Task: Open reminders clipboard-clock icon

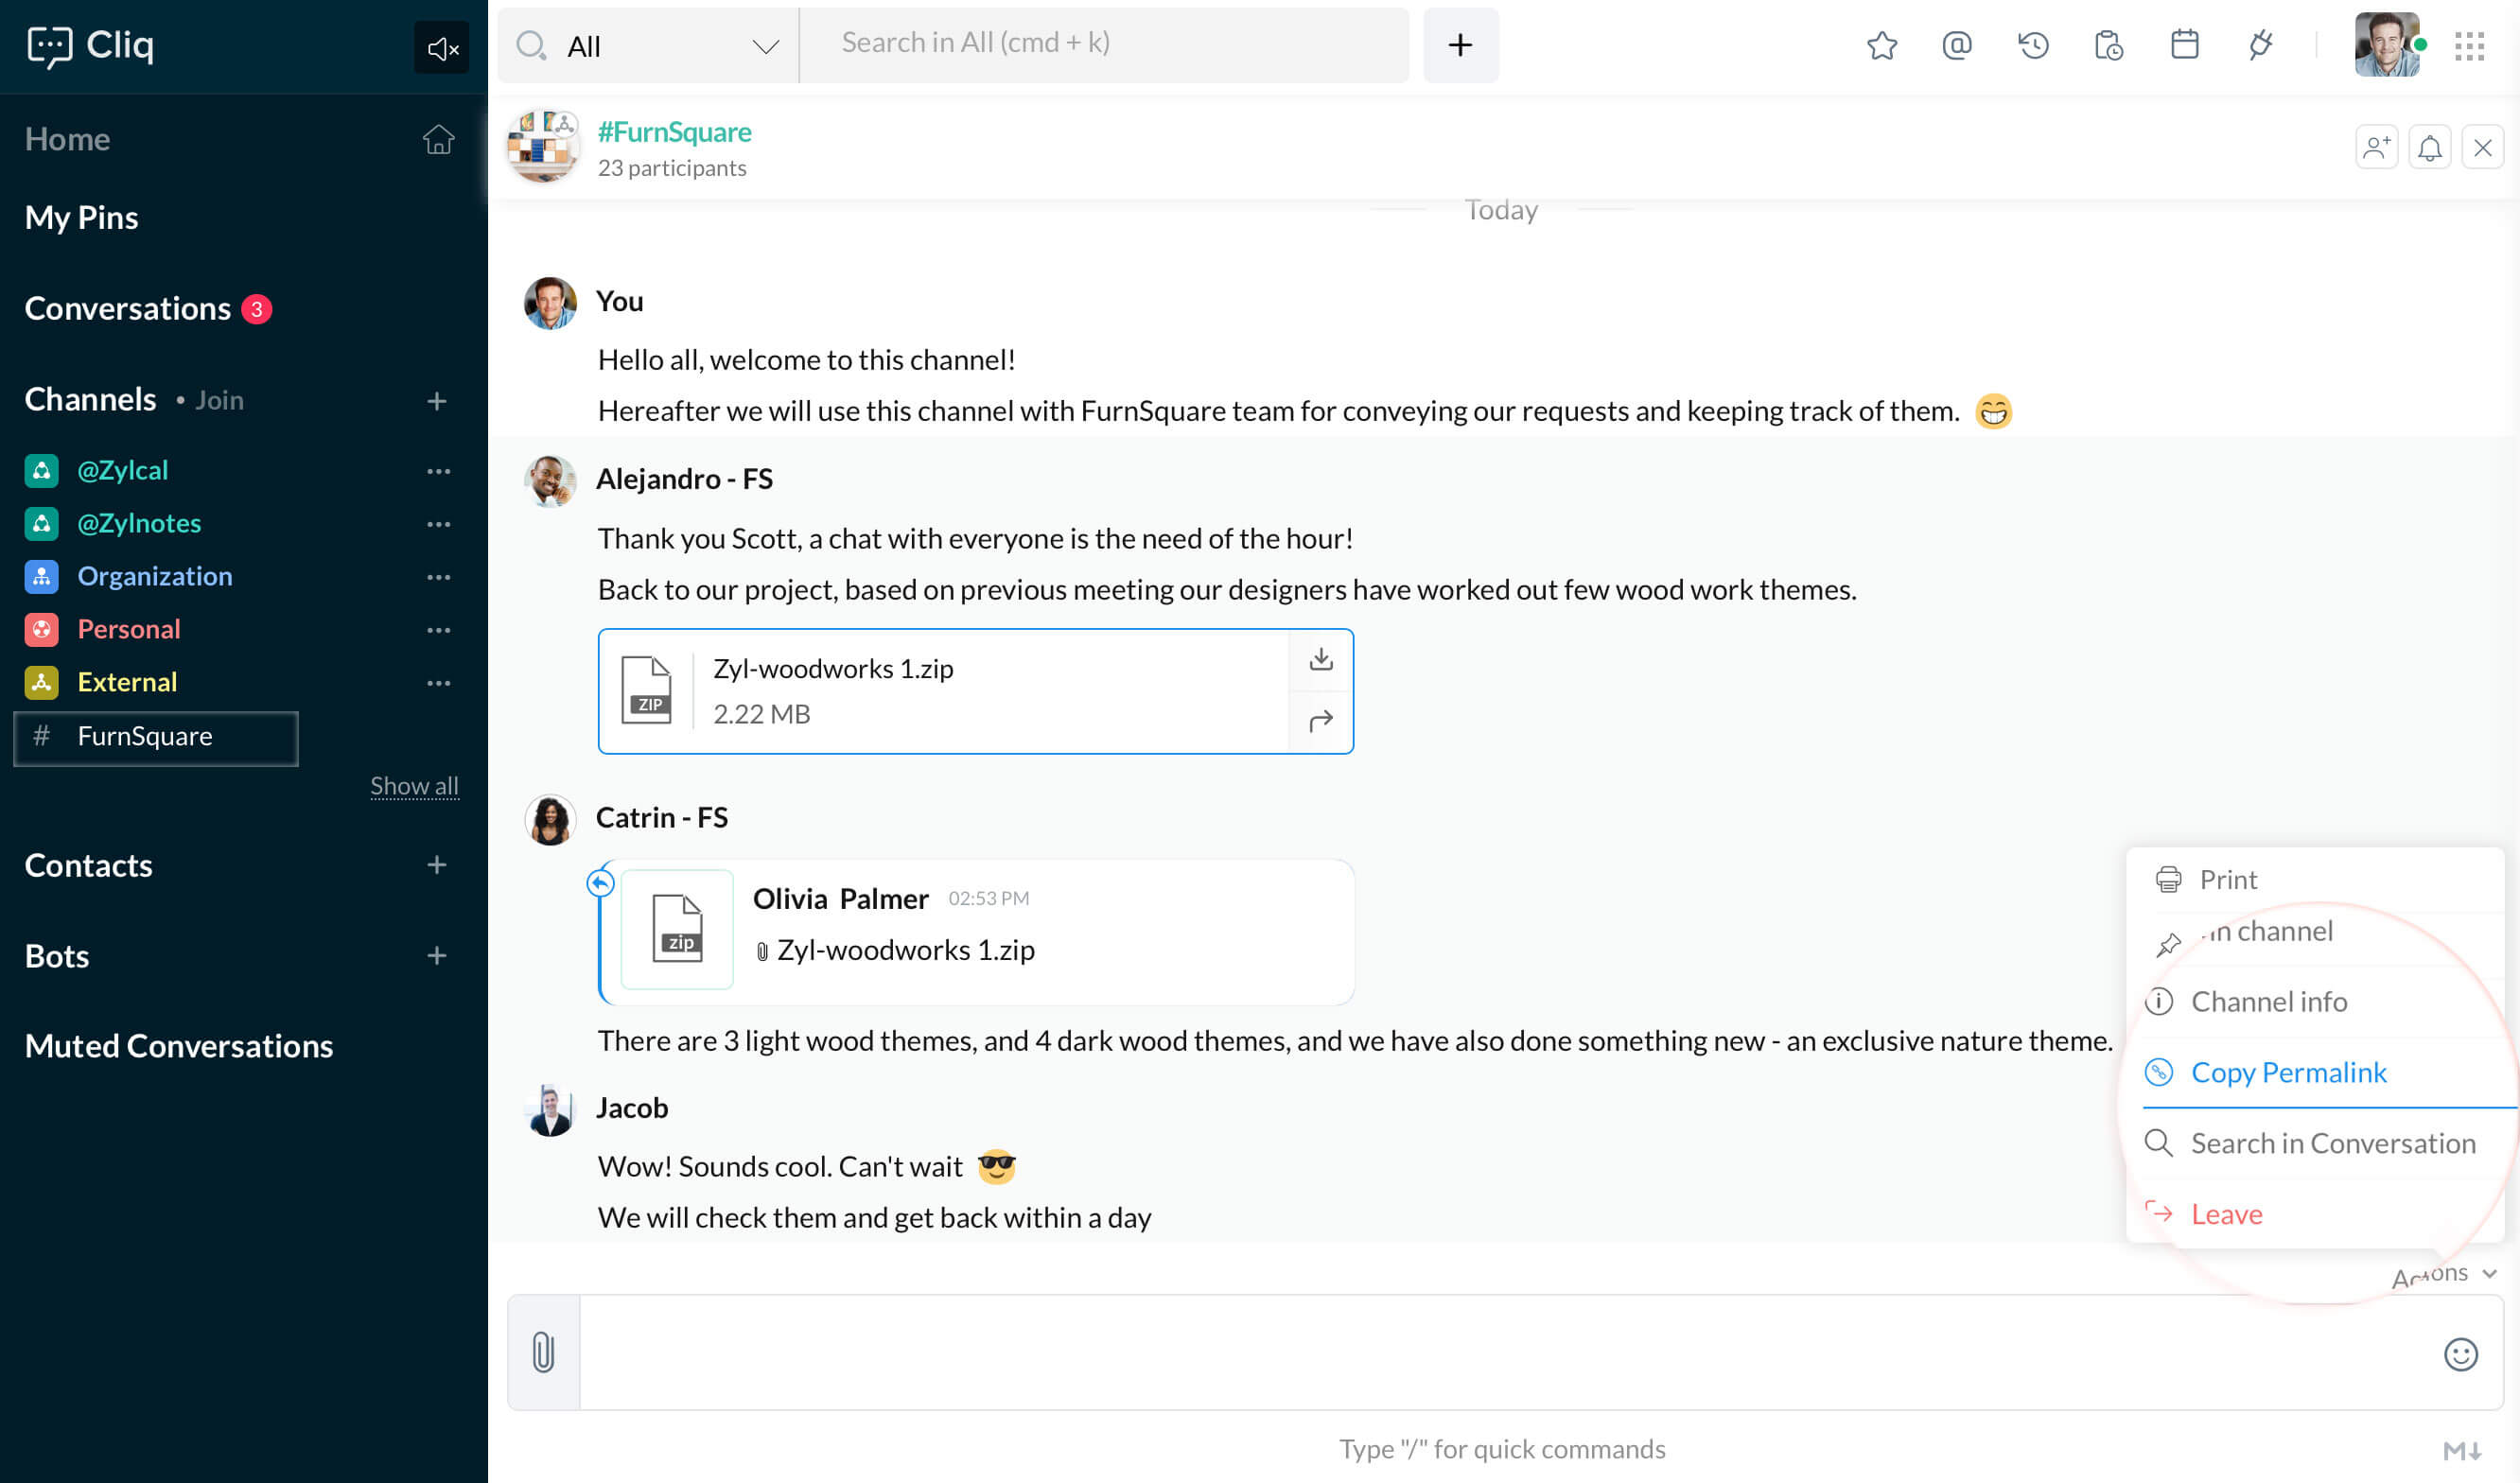Action: (2109, 45)
